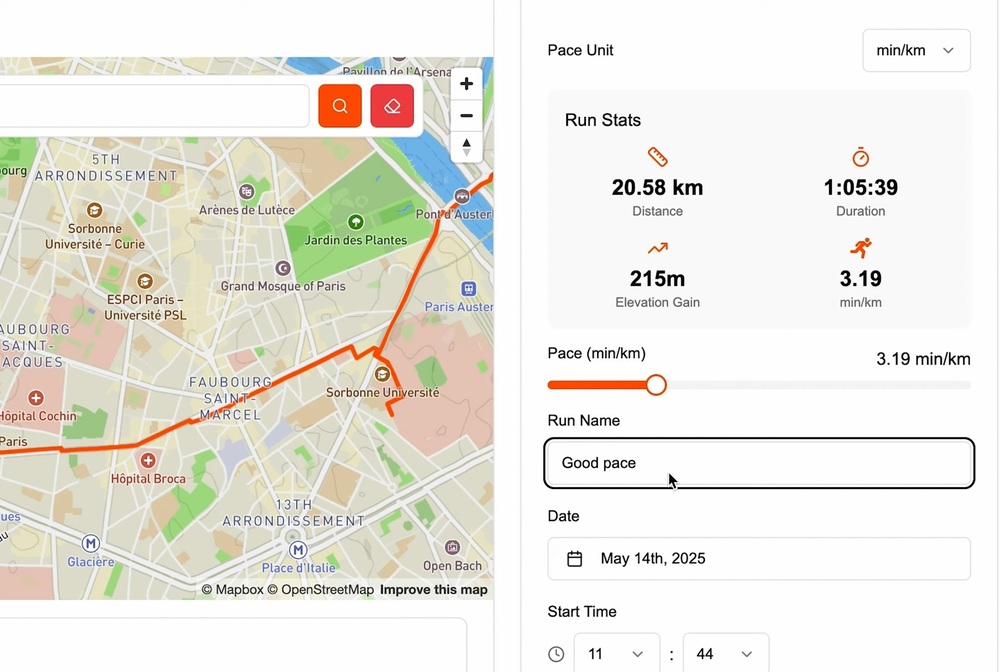Click the Jardin des Plantes park marker
Viewport: 1000px width, 672px height.
pyautogui.click(x=355, y=221)
